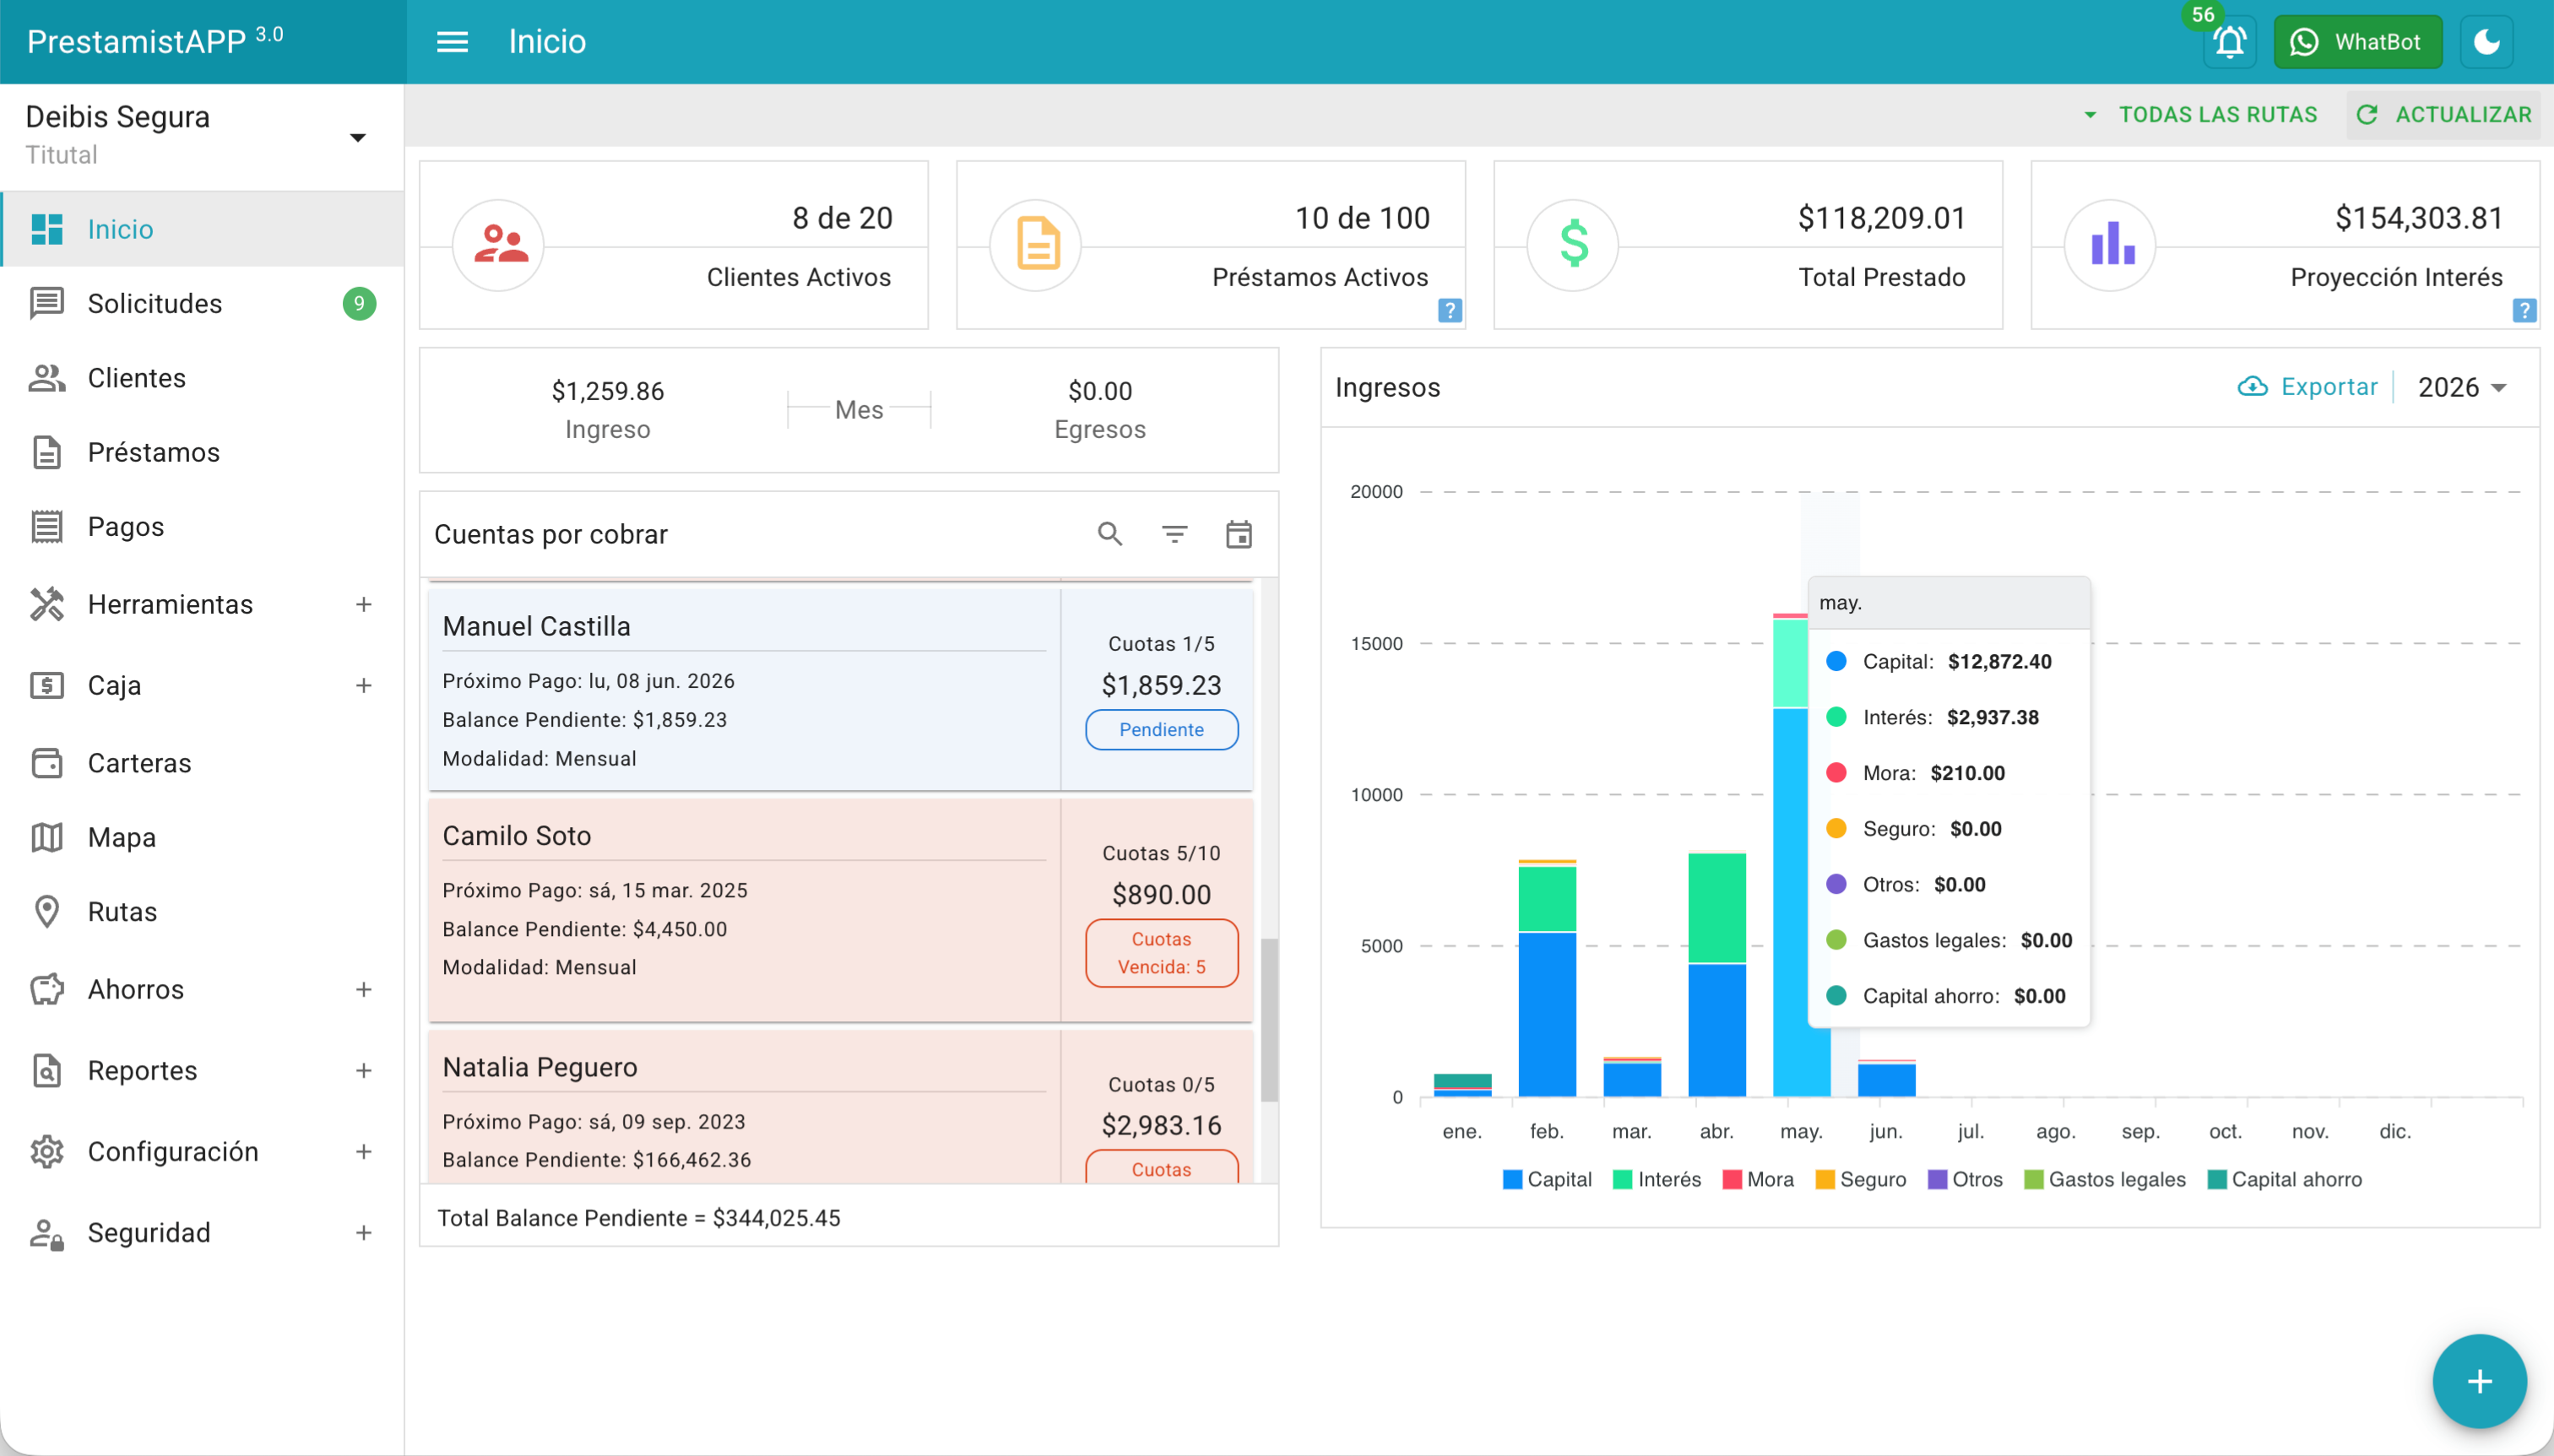Image resolution: width=2554 pixels, height=1456 pixels.
Task: Go to Inicio in sidebar
Action: [x=202, y=229]
